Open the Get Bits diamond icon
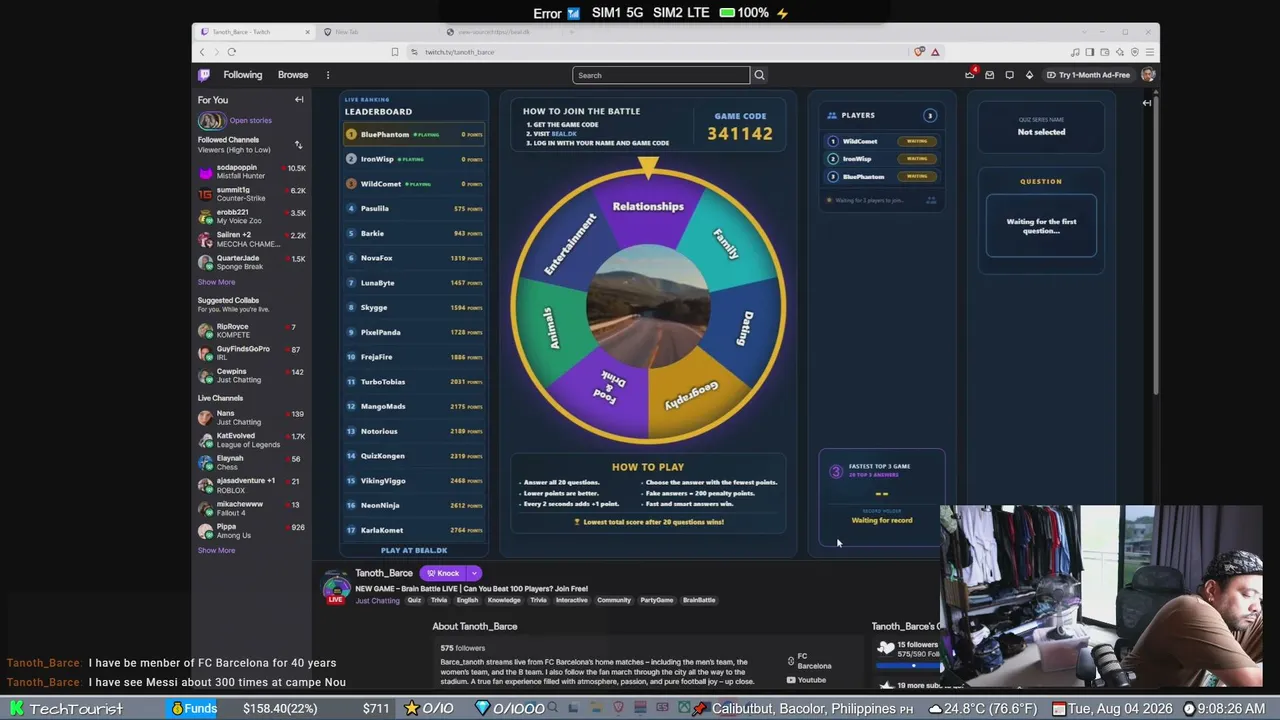The width and height of the screenshot is (1280, 720). click(1029, 75)
